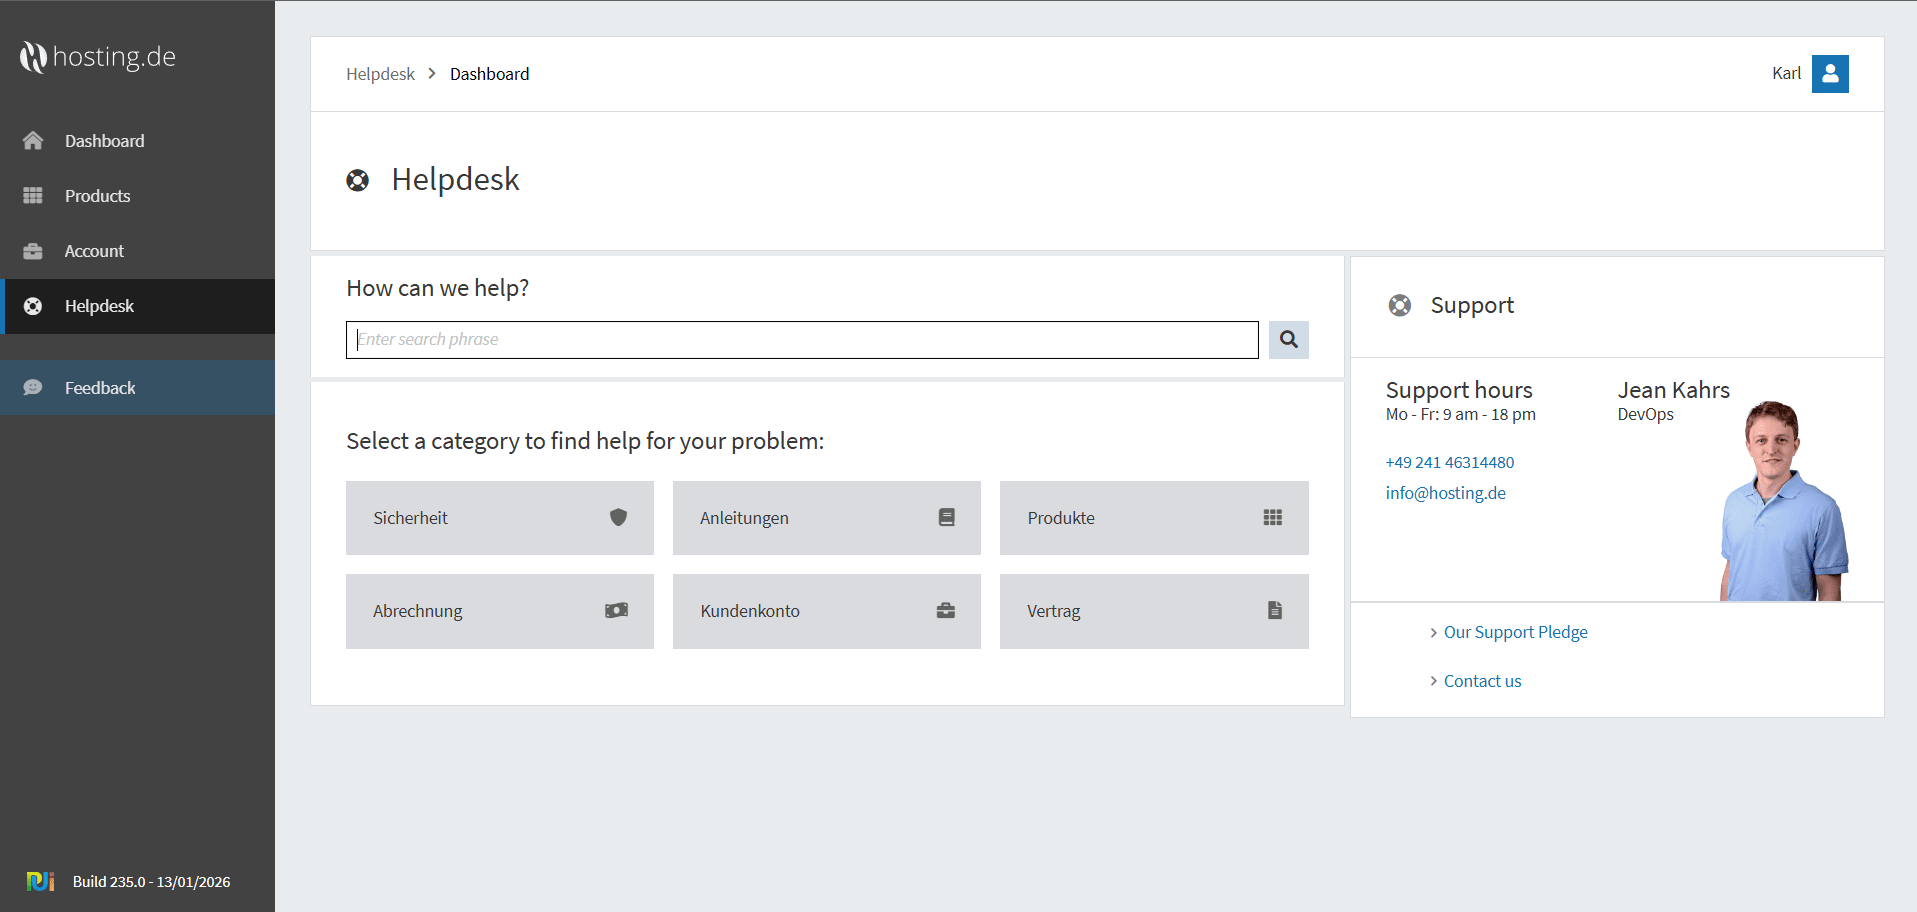
Task: Open Account in the sidebar menu
Action: [138, 251]
